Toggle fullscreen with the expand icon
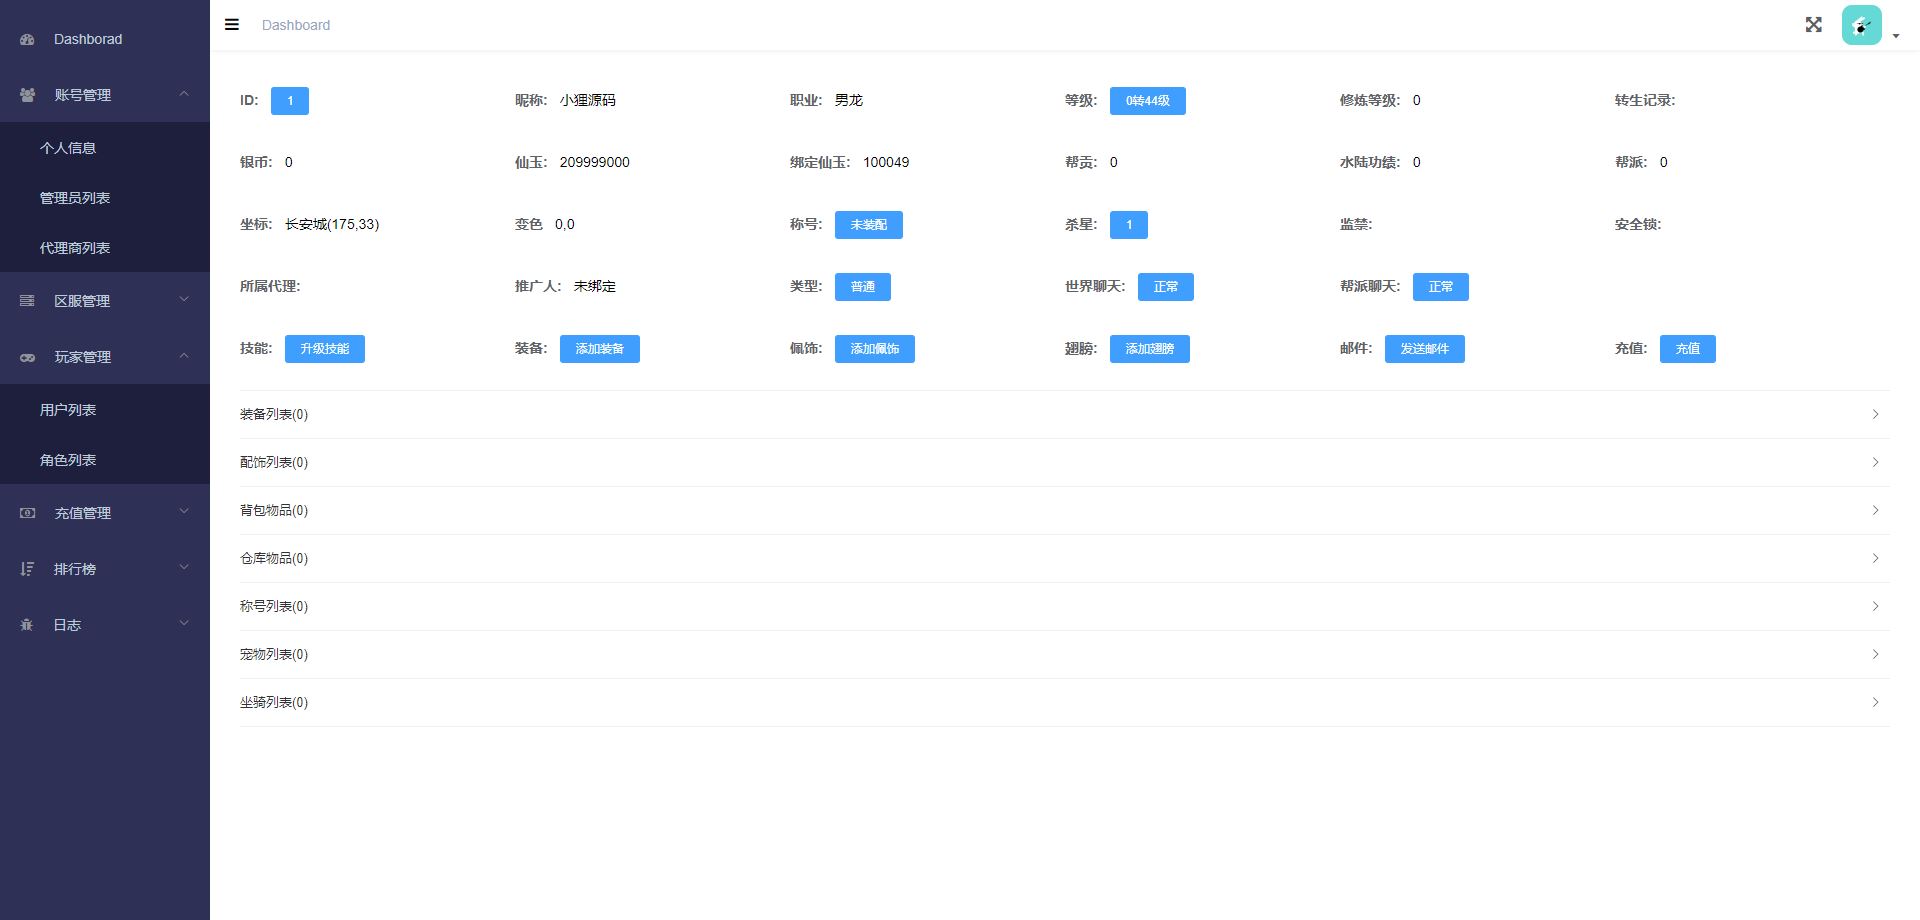This screenshot has width=1920, height=920. pos(1813,25)
